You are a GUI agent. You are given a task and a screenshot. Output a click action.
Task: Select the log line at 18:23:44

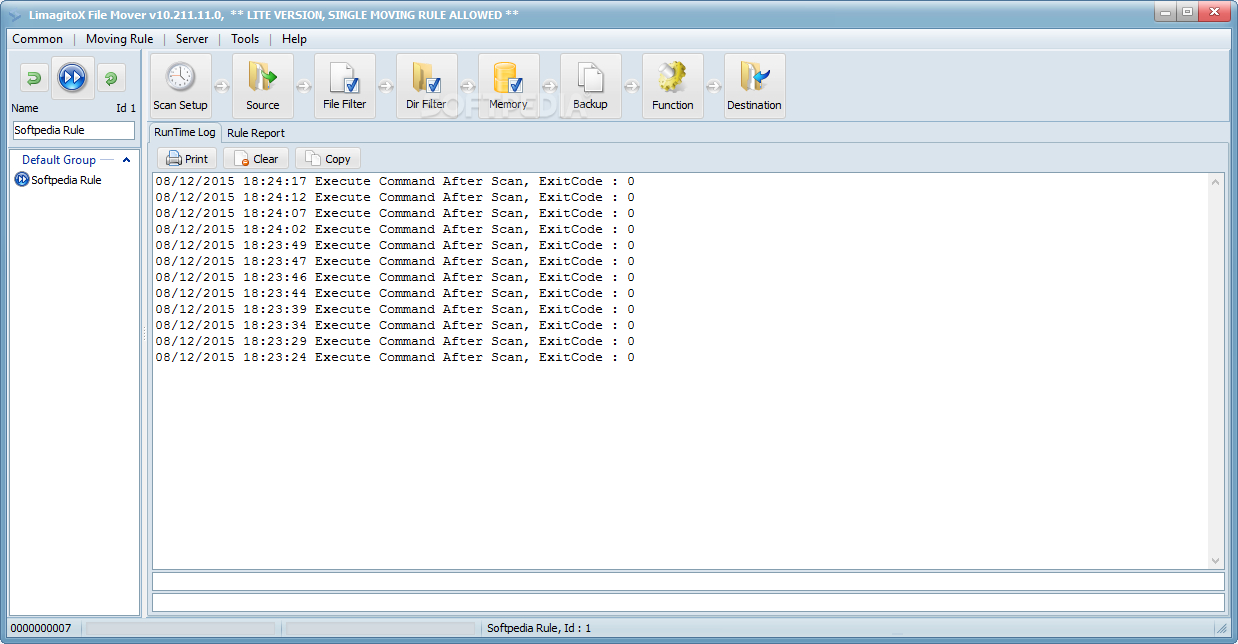[x=395, y=293]
